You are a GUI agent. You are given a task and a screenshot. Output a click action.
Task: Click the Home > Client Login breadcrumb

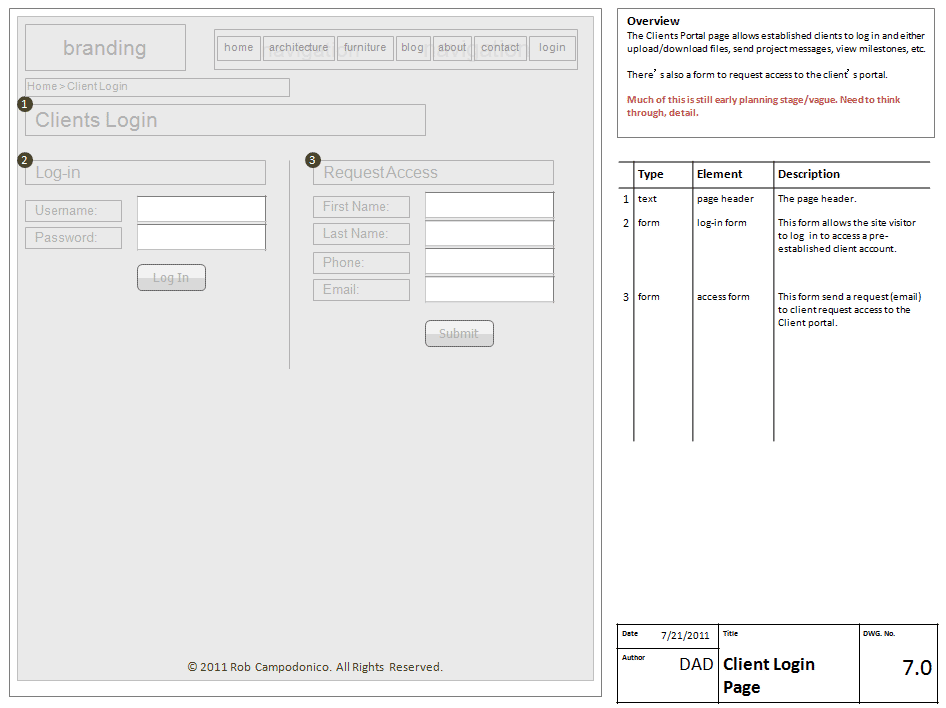(157, 87)
